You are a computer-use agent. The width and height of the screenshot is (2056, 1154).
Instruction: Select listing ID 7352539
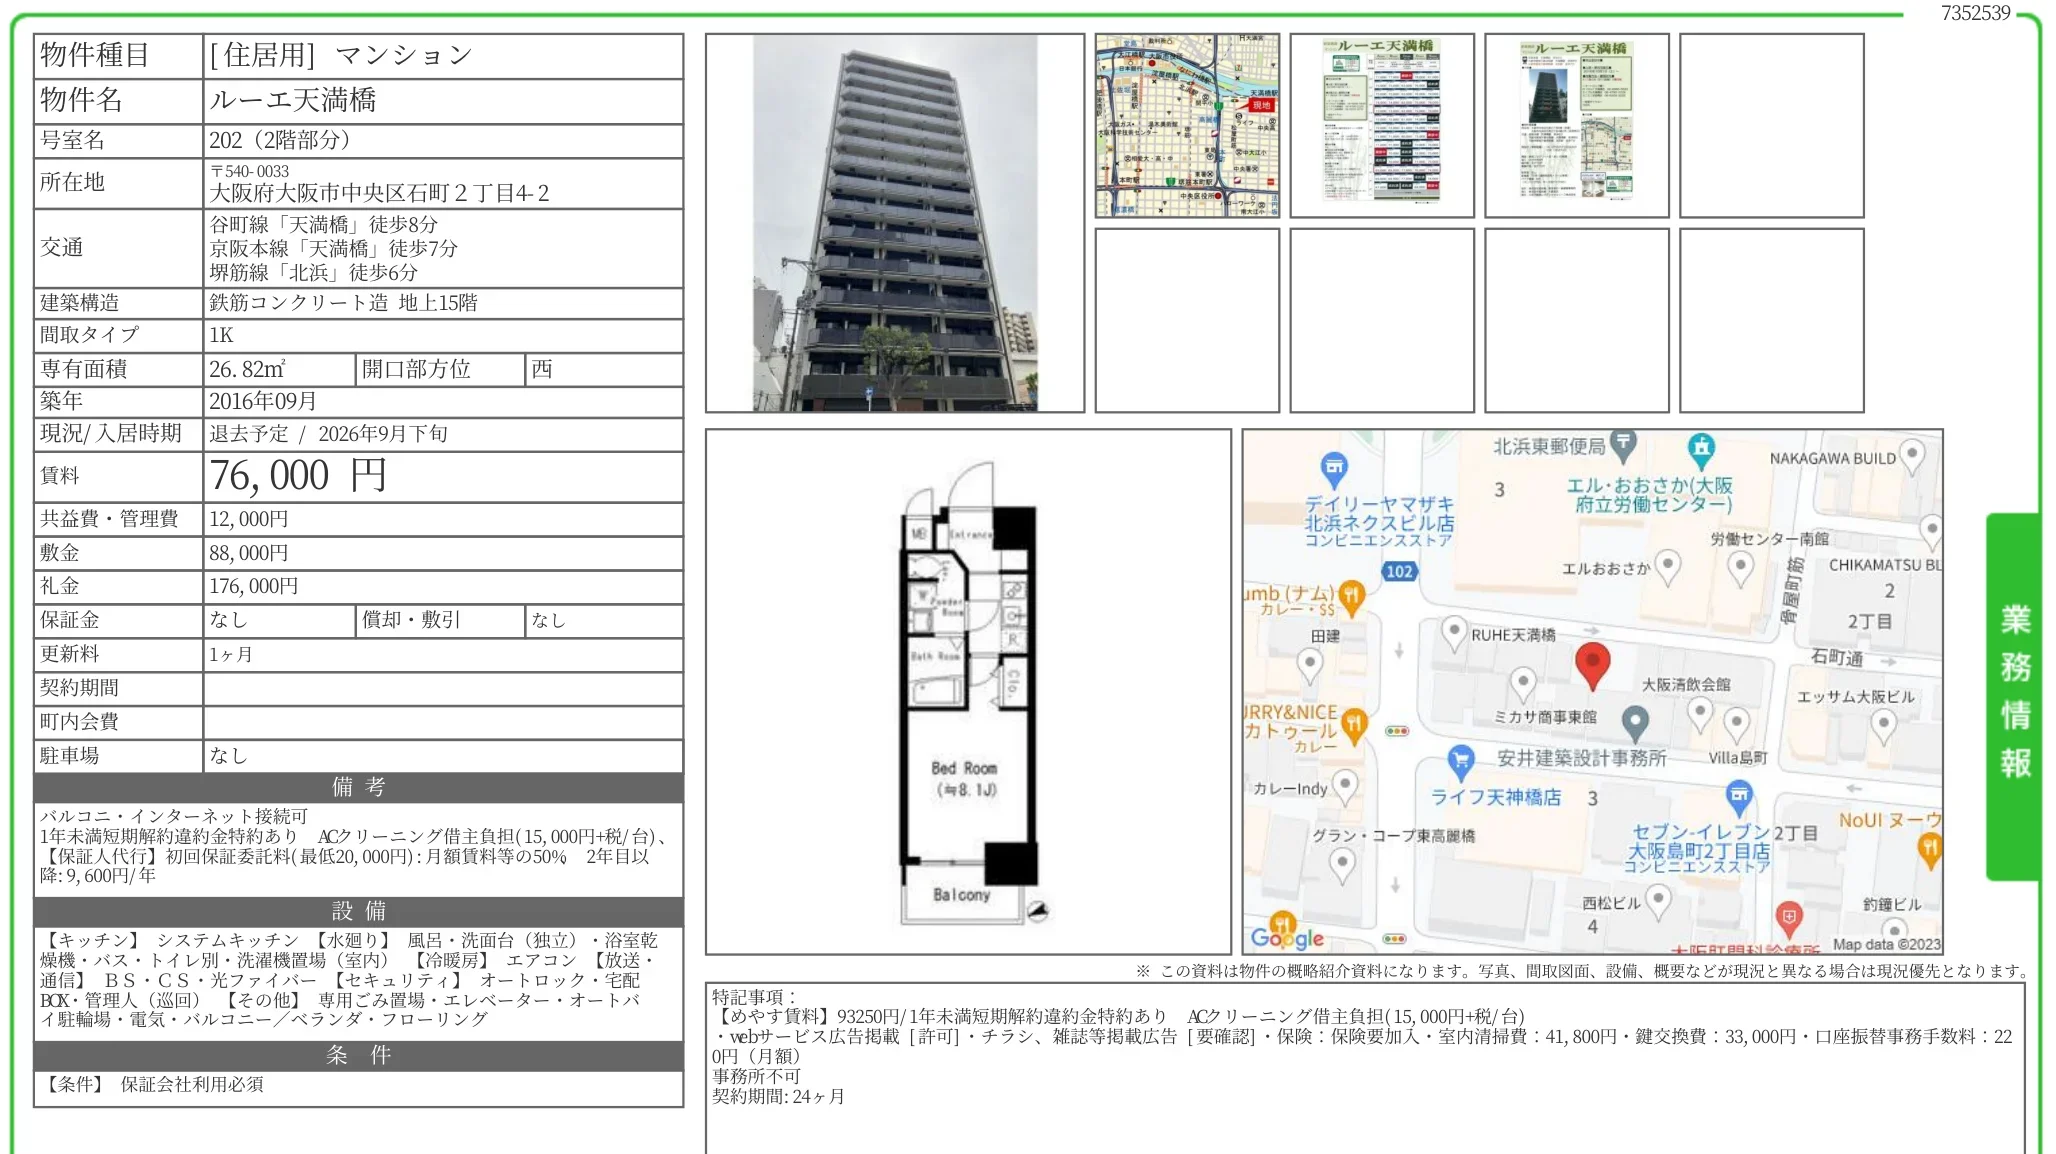[x=1975, y=13]
